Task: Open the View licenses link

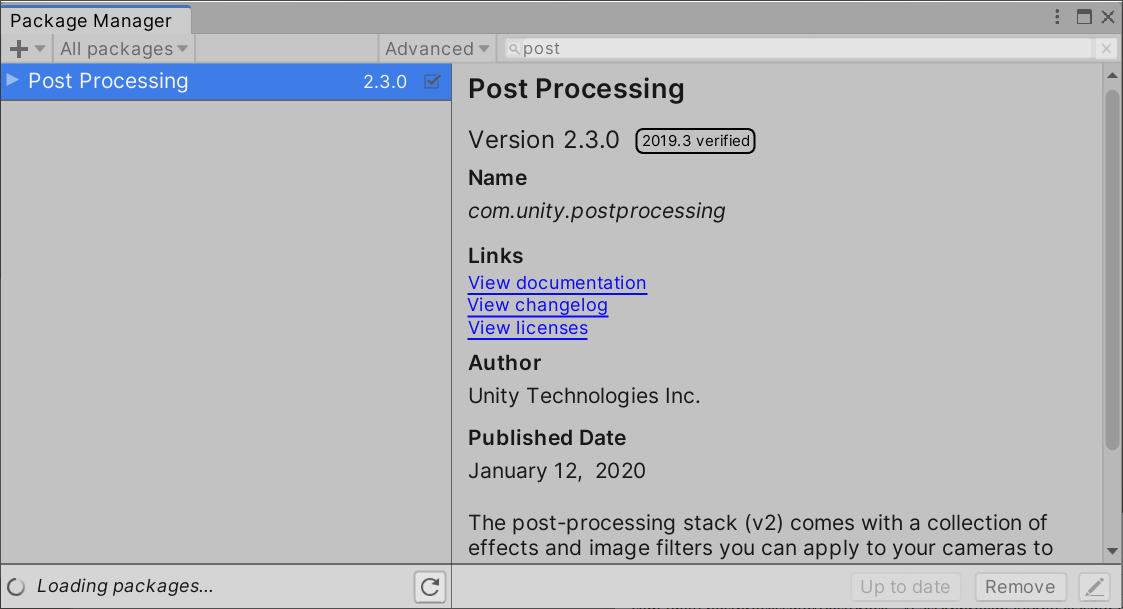Action: click(527, 328)
